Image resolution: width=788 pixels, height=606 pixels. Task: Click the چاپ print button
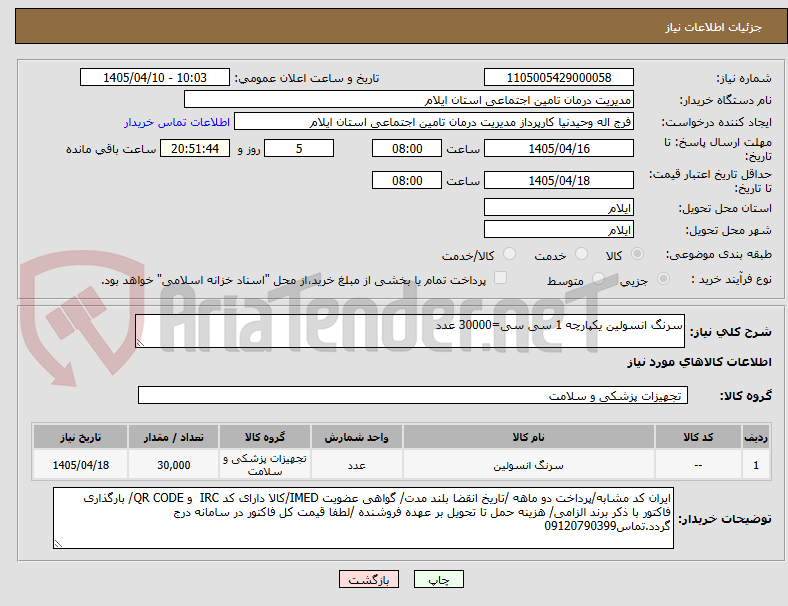click(439, 579)
